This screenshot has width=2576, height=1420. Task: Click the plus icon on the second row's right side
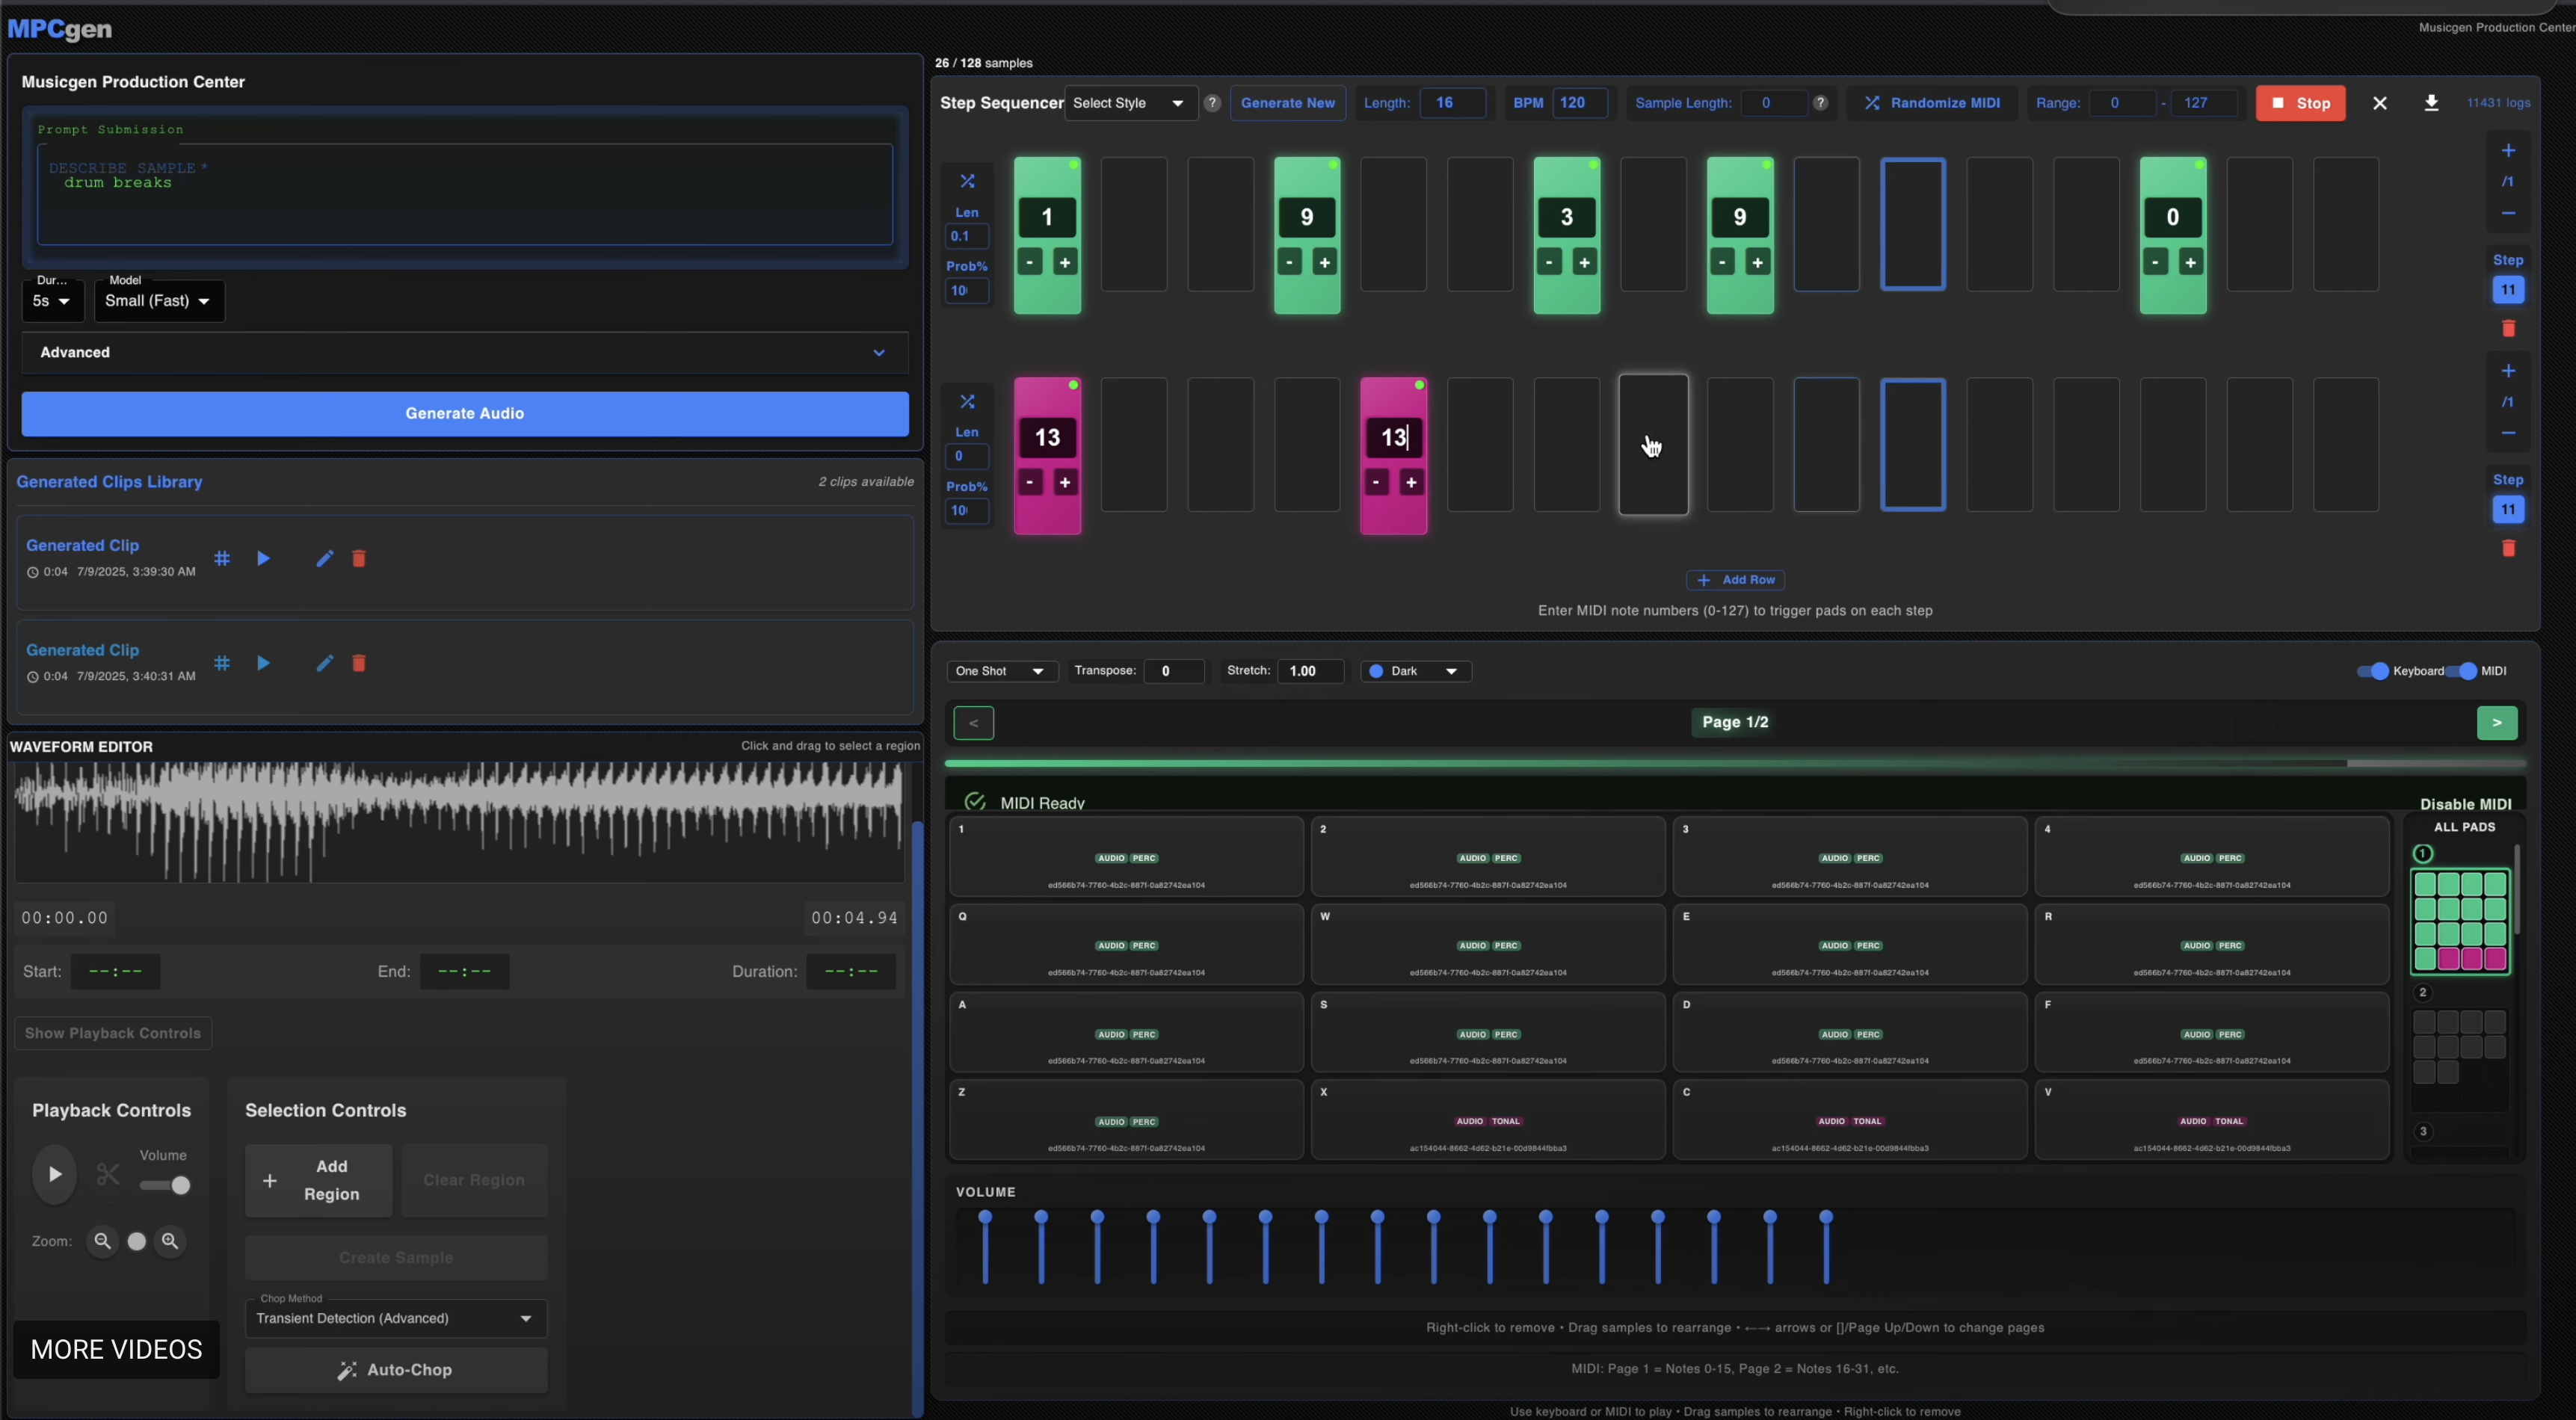coord(2508,371)
